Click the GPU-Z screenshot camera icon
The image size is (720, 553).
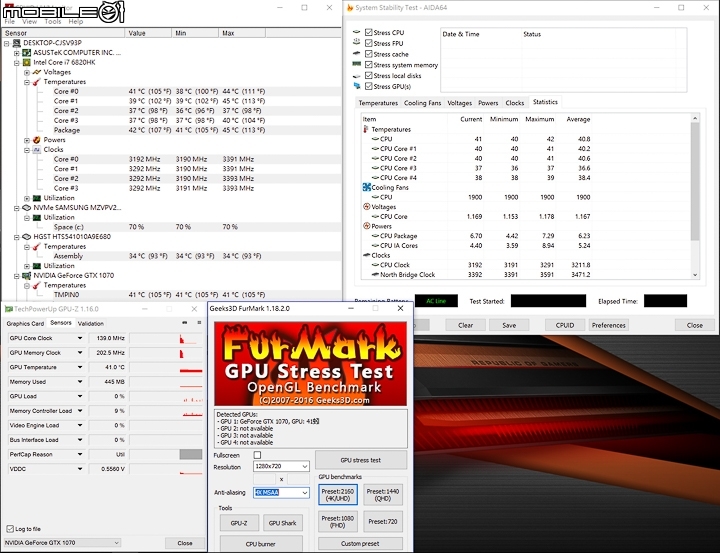185,323
